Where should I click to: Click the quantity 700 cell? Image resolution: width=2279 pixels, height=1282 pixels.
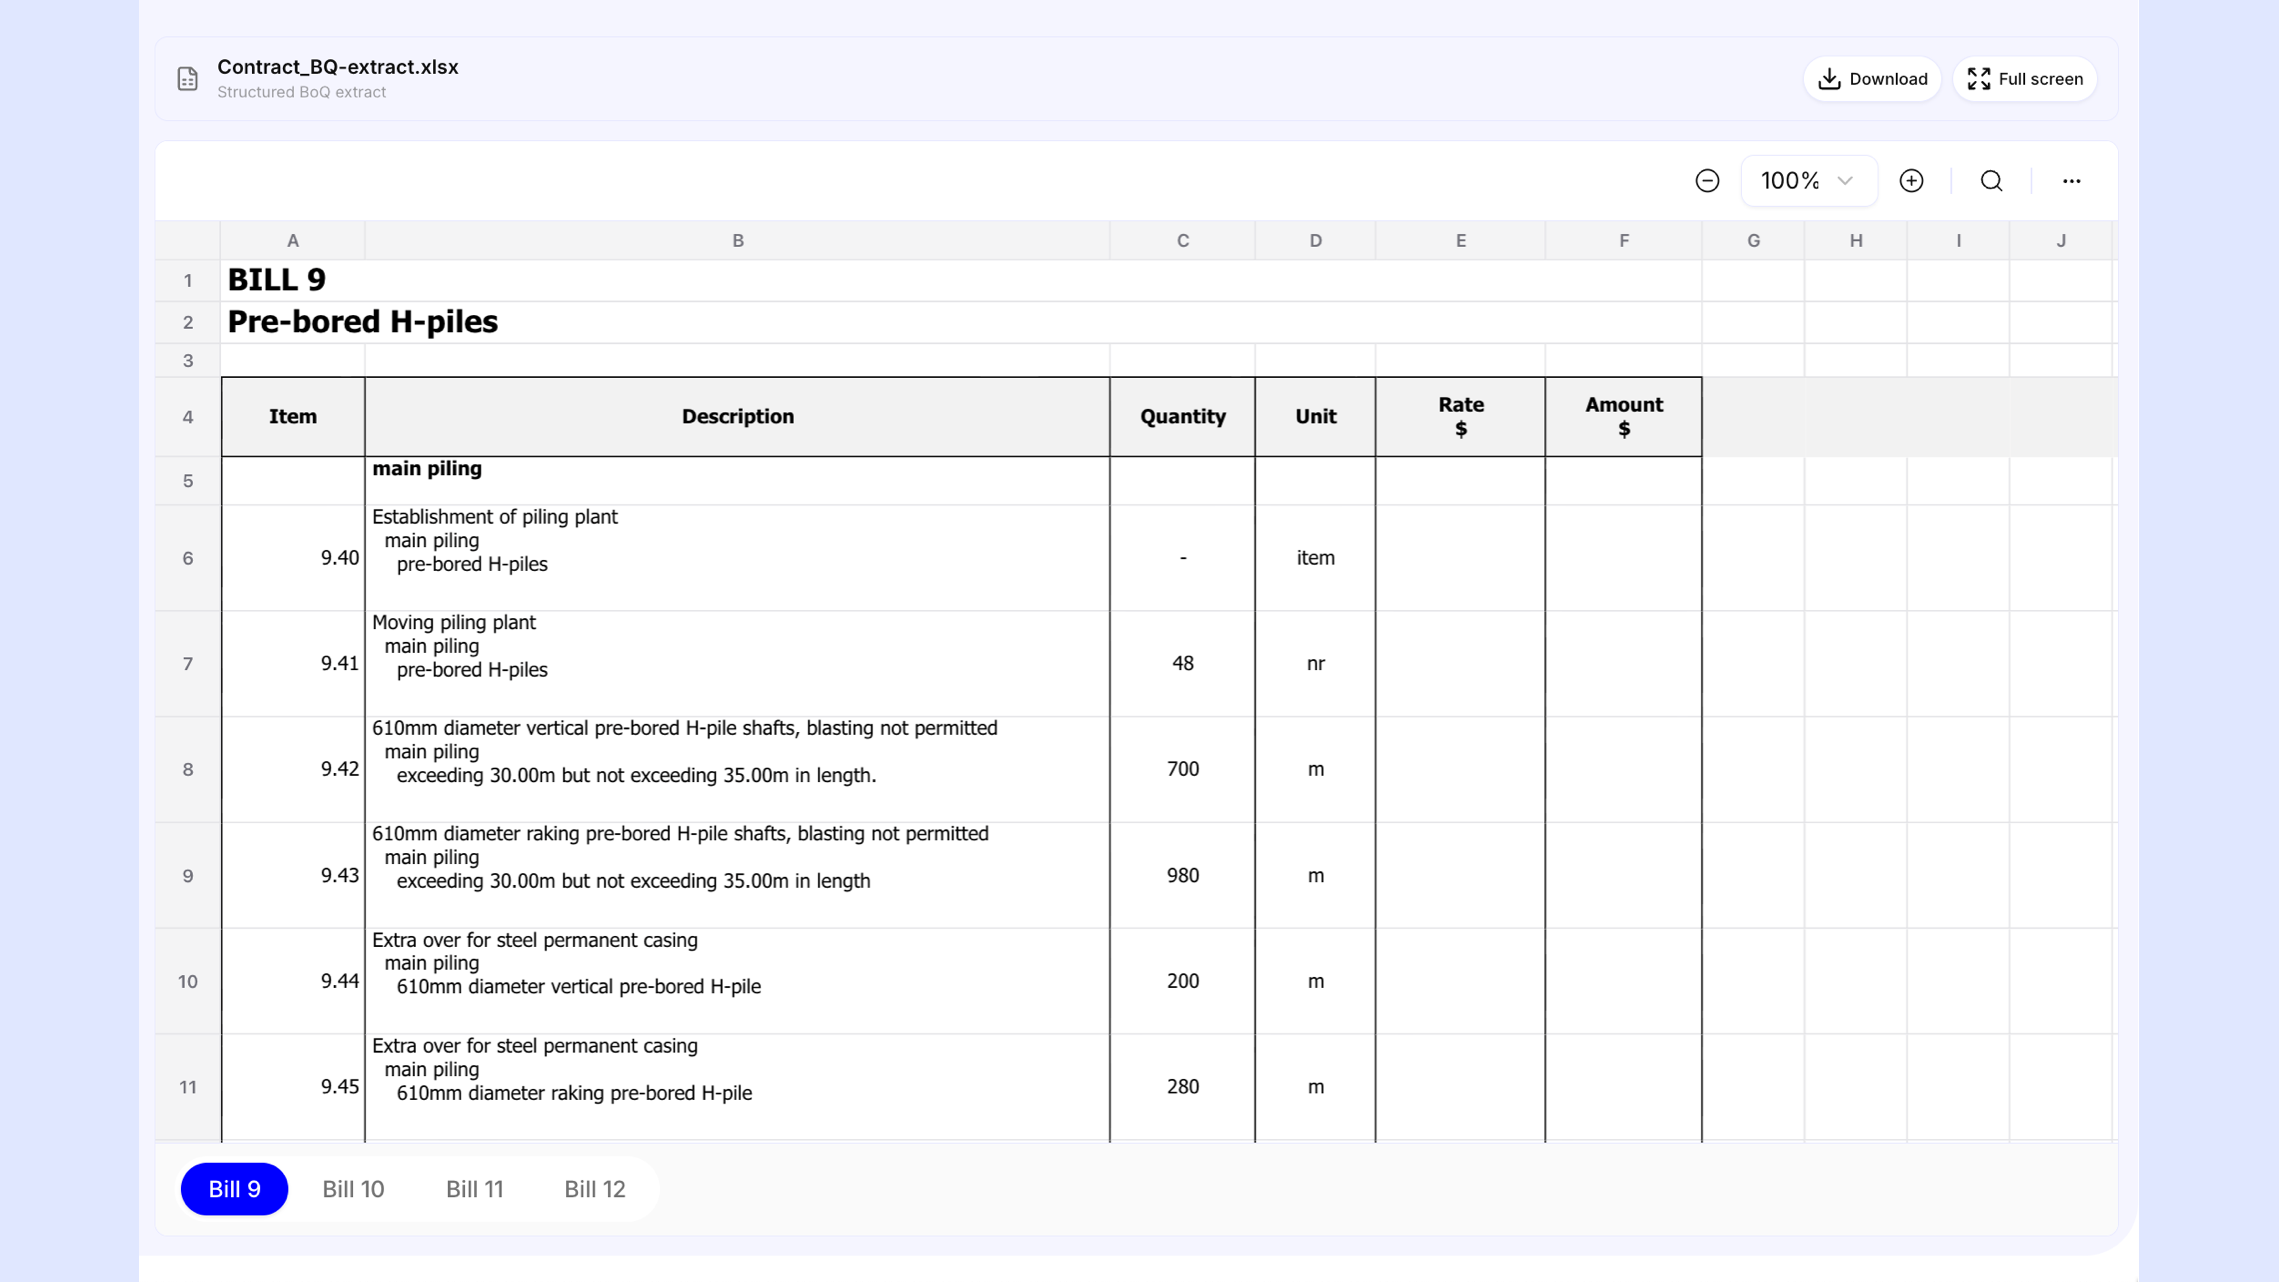point(1183,770)
